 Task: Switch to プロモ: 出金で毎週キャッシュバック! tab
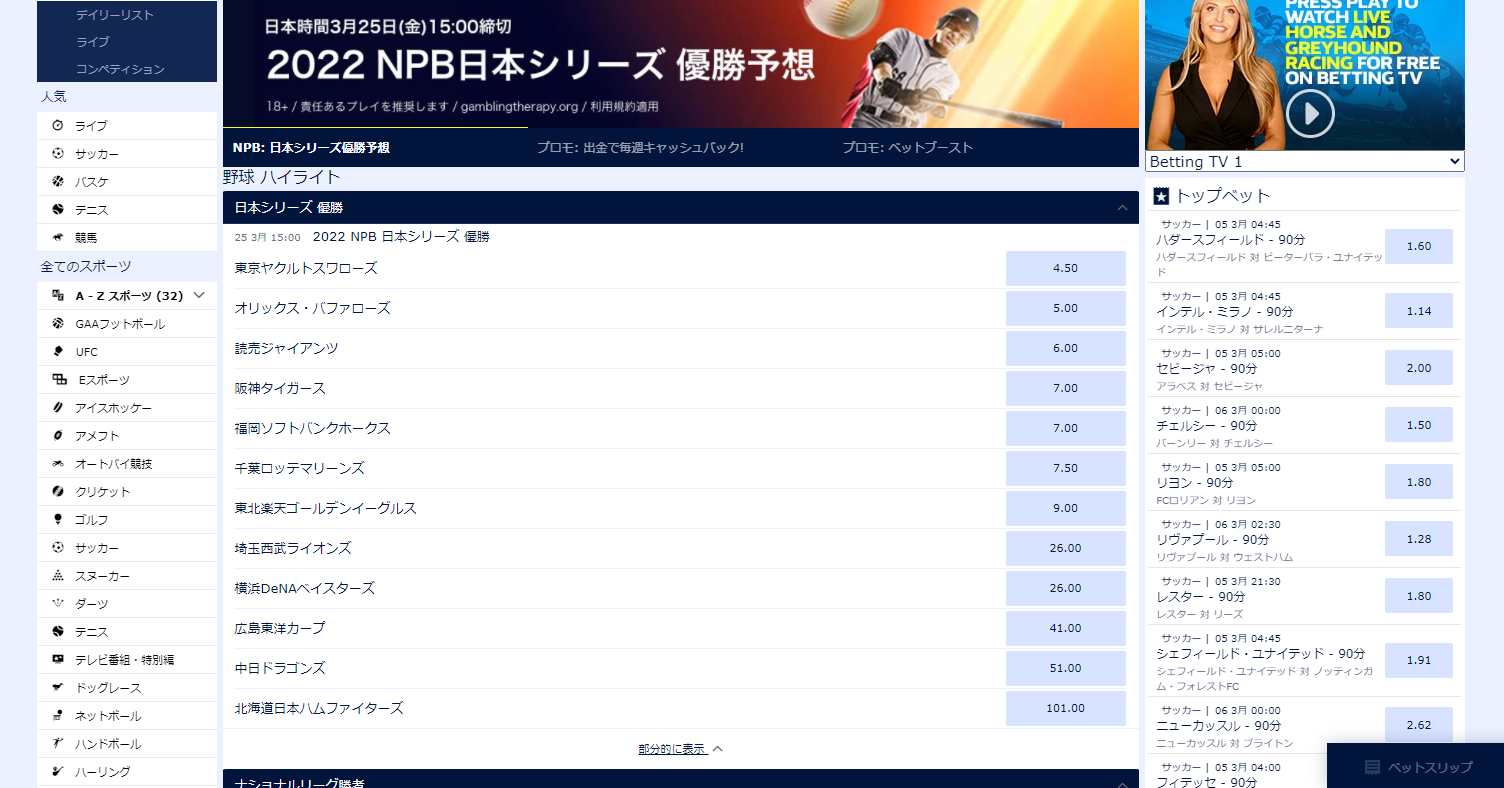[x=640, y=148]
